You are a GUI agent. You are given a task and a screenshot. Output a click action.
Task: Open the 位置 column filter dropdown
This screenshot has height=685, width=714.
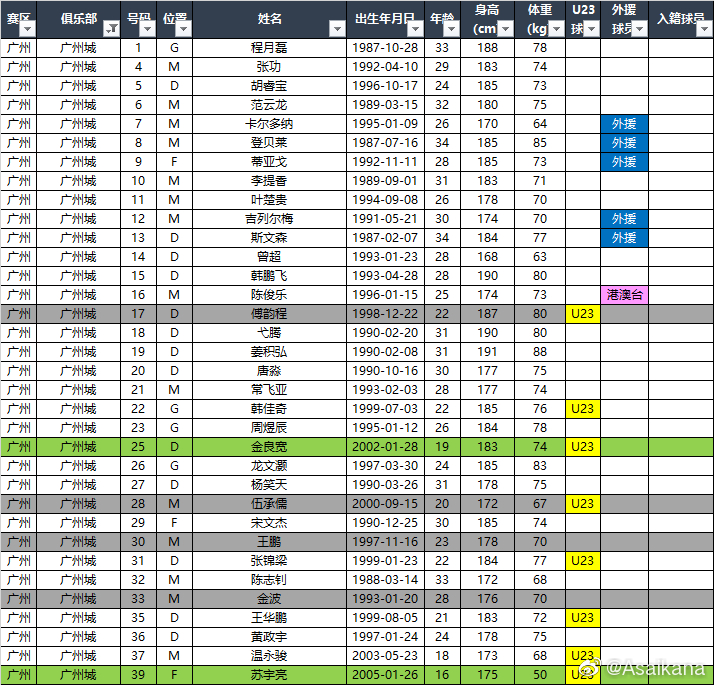[x=182, y=29]
